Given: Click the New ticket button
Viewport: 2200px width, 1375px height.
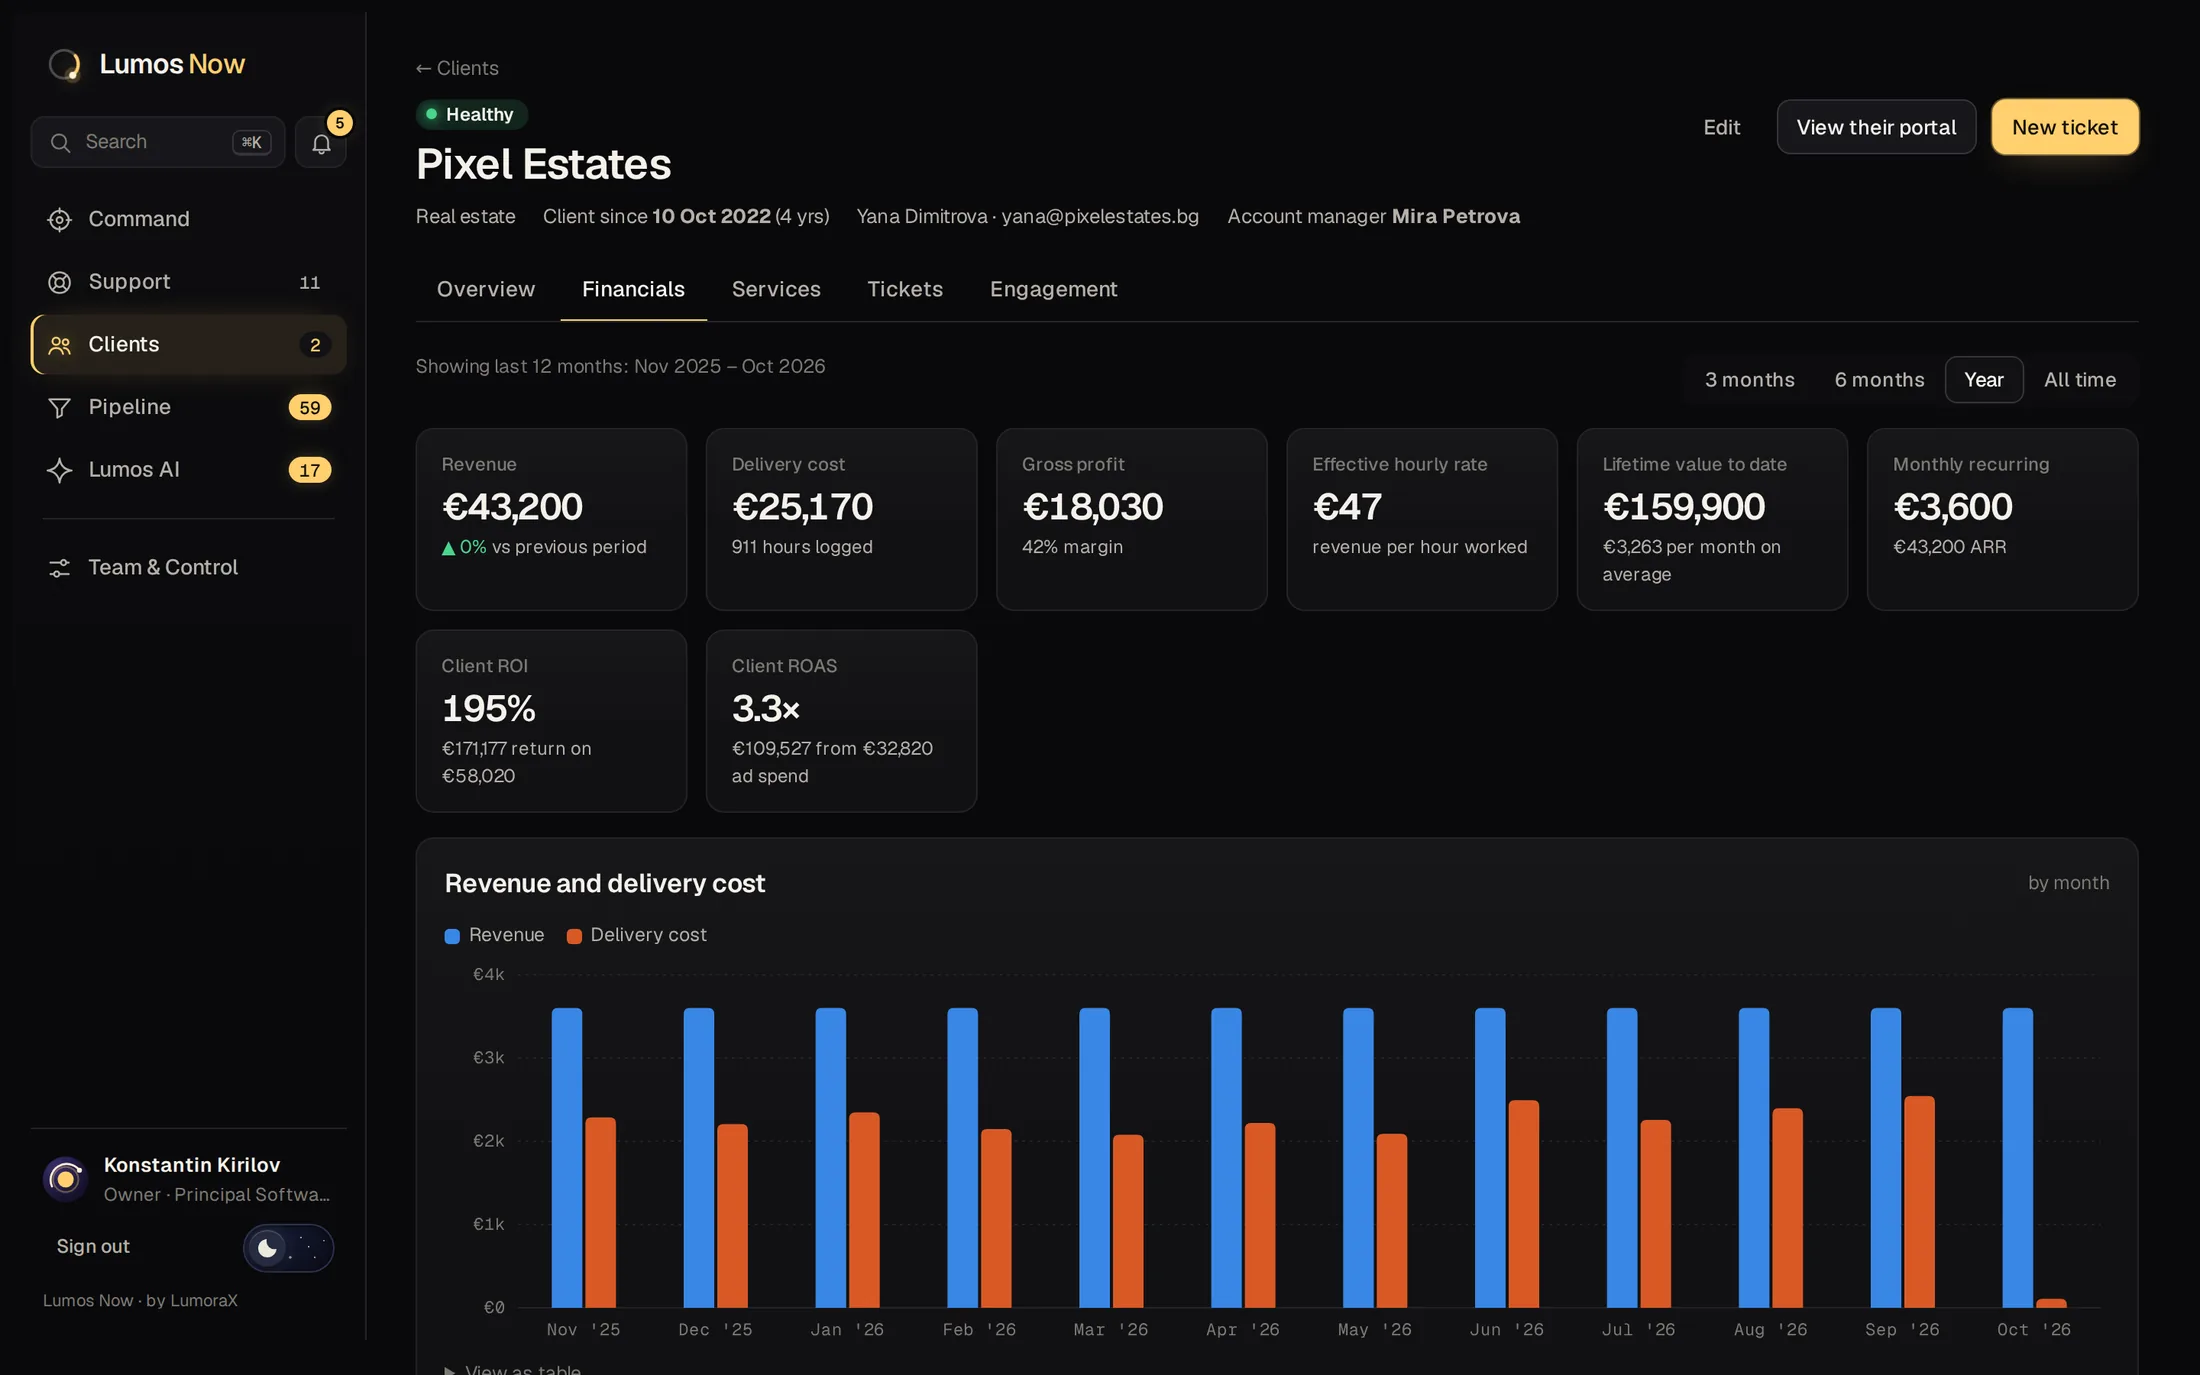Looking at the screenshot, I should [2064, 127].
